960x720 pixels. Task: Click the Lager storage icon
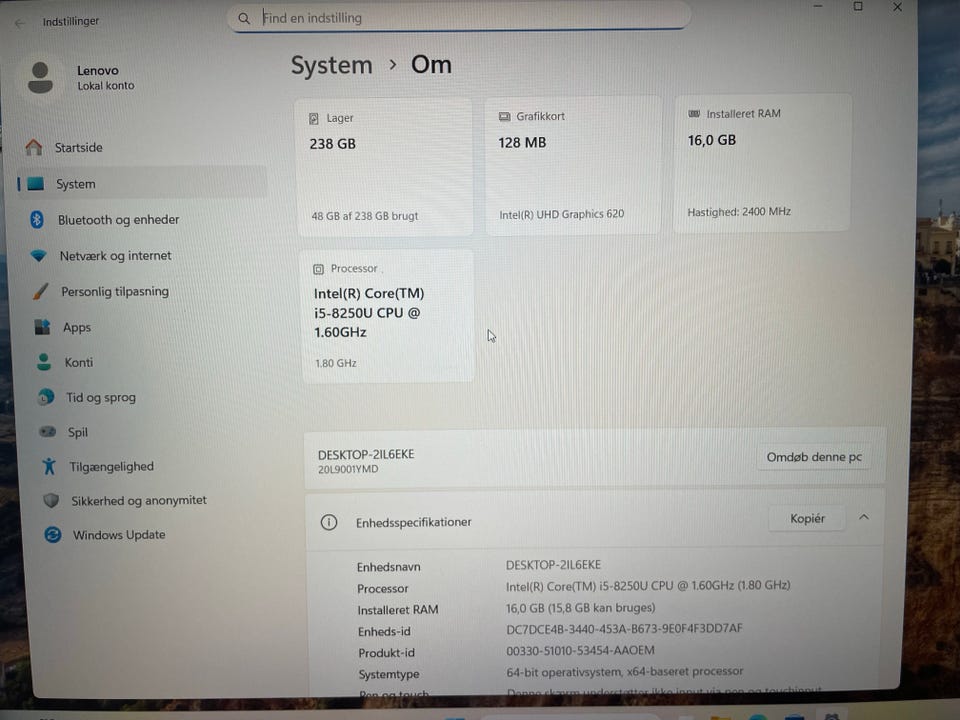tap(313, 118)
